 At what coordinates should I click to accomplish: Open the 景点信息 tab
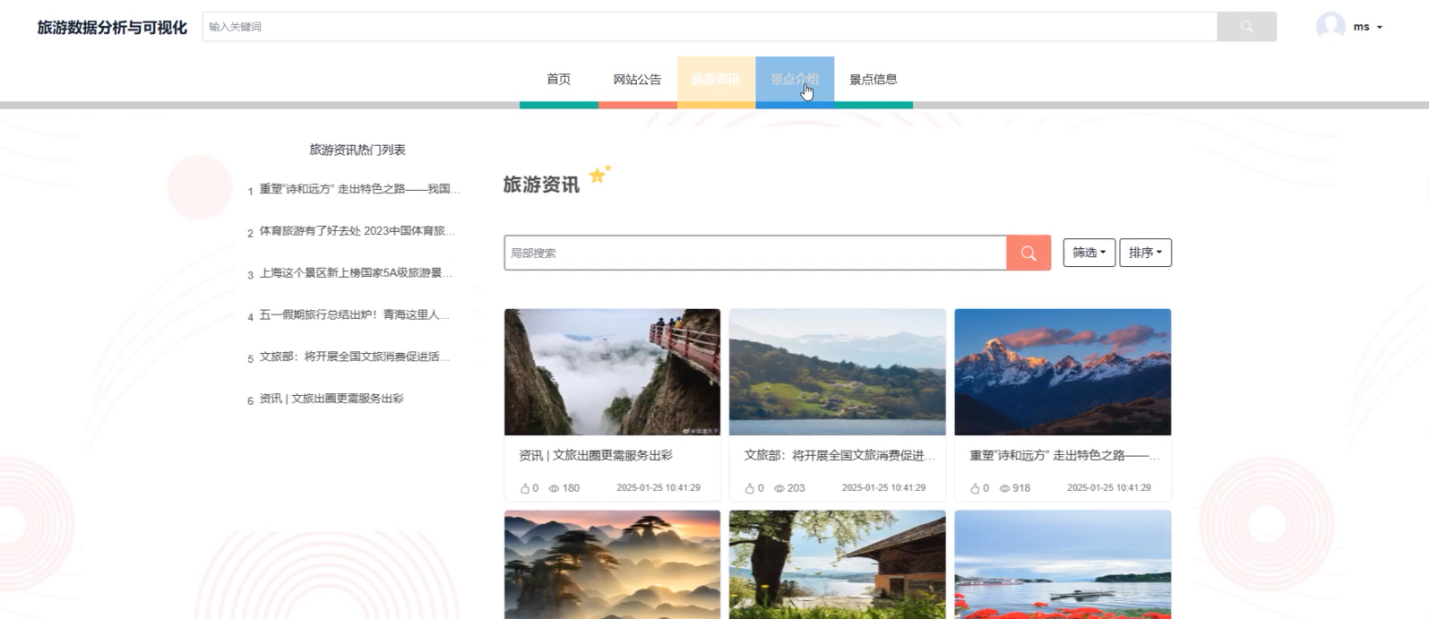click(x=873, y=79)
